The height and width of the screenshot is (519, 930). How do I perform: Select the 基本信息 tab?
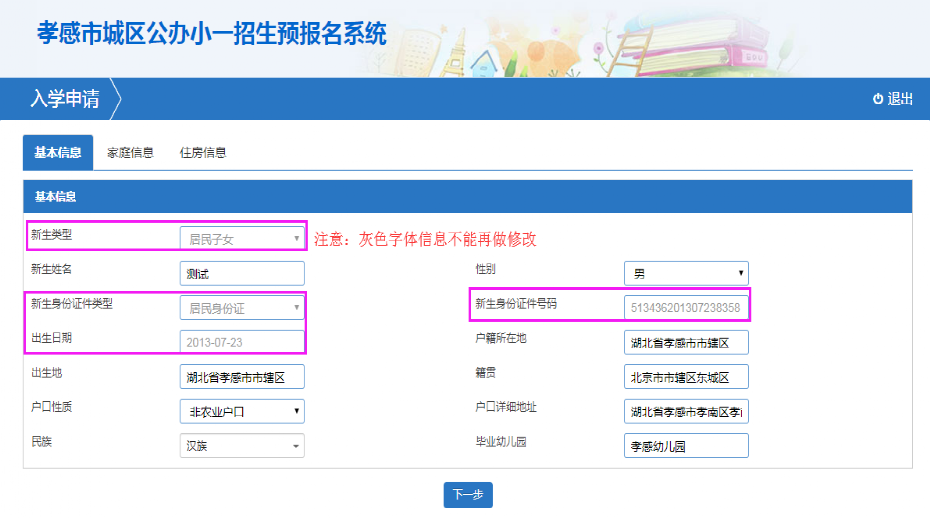point(58,153)
